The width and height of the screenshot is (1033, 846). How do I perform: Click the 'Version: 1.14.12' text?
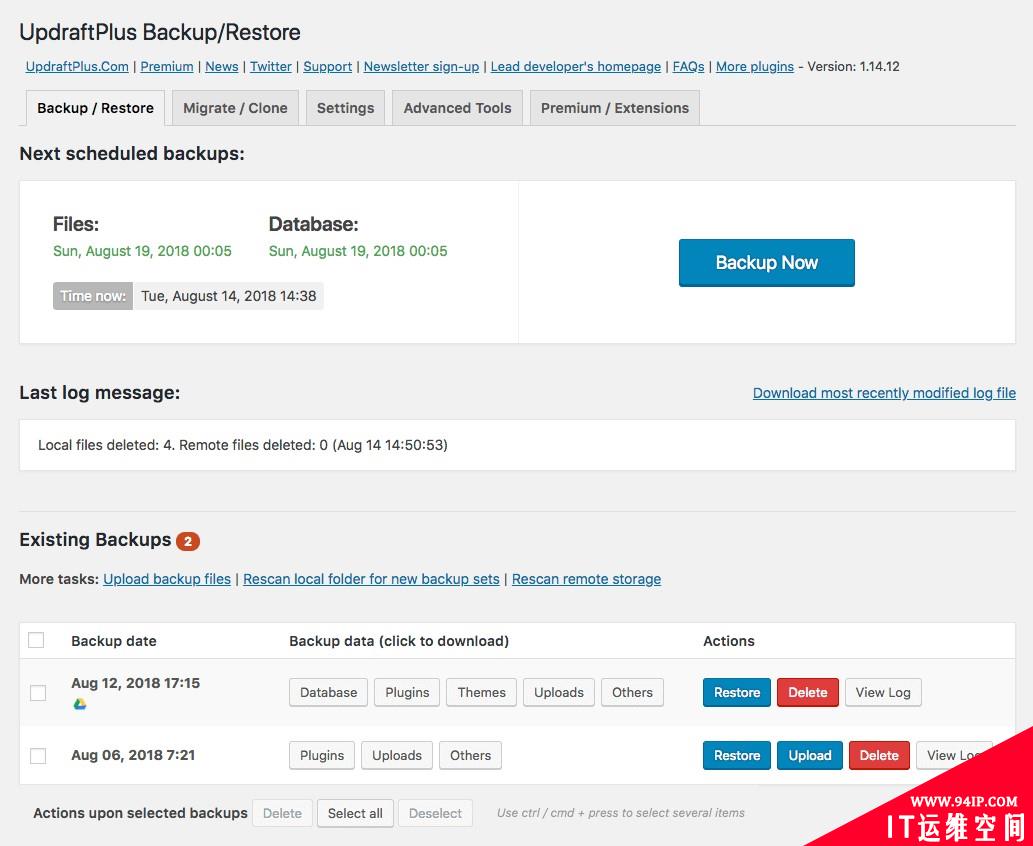(x=853, y=67)
